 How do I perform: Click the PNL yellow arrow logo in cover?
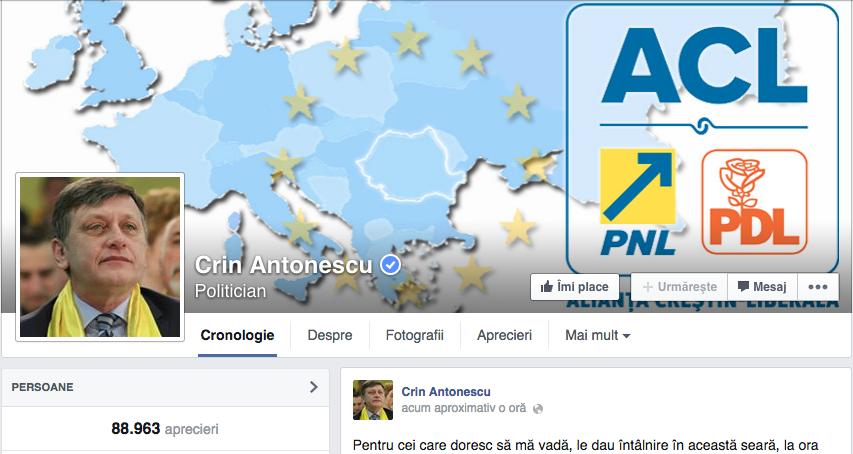(638, 202)
